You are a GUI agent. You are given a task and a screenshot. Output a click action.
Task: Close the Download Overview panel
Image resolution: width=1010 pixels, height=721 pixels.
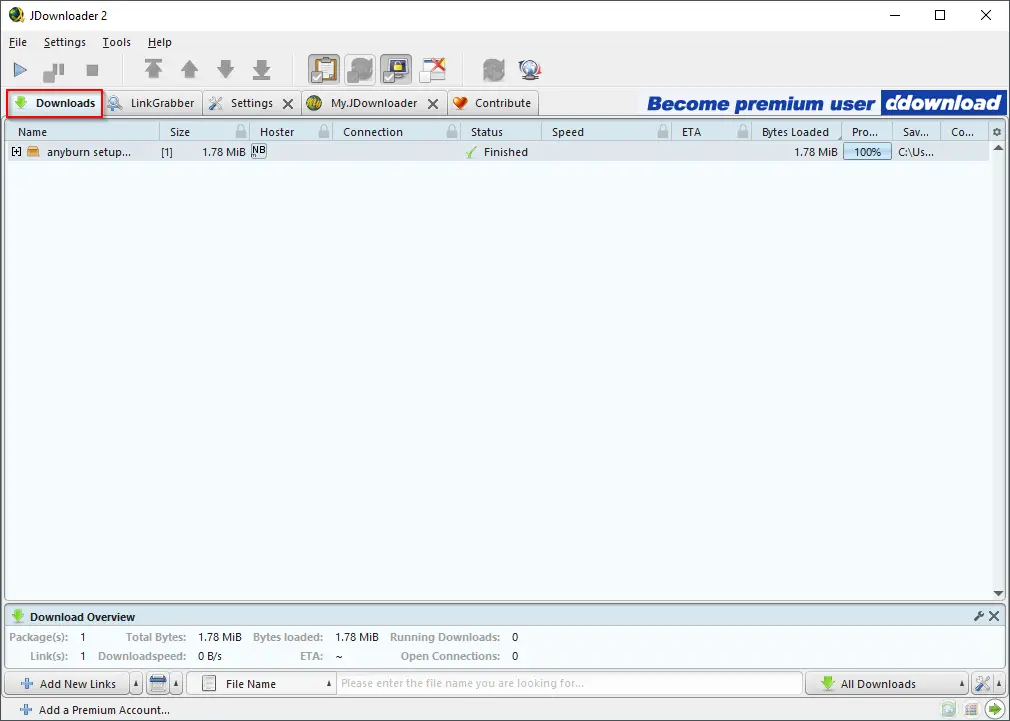(994, 616)
